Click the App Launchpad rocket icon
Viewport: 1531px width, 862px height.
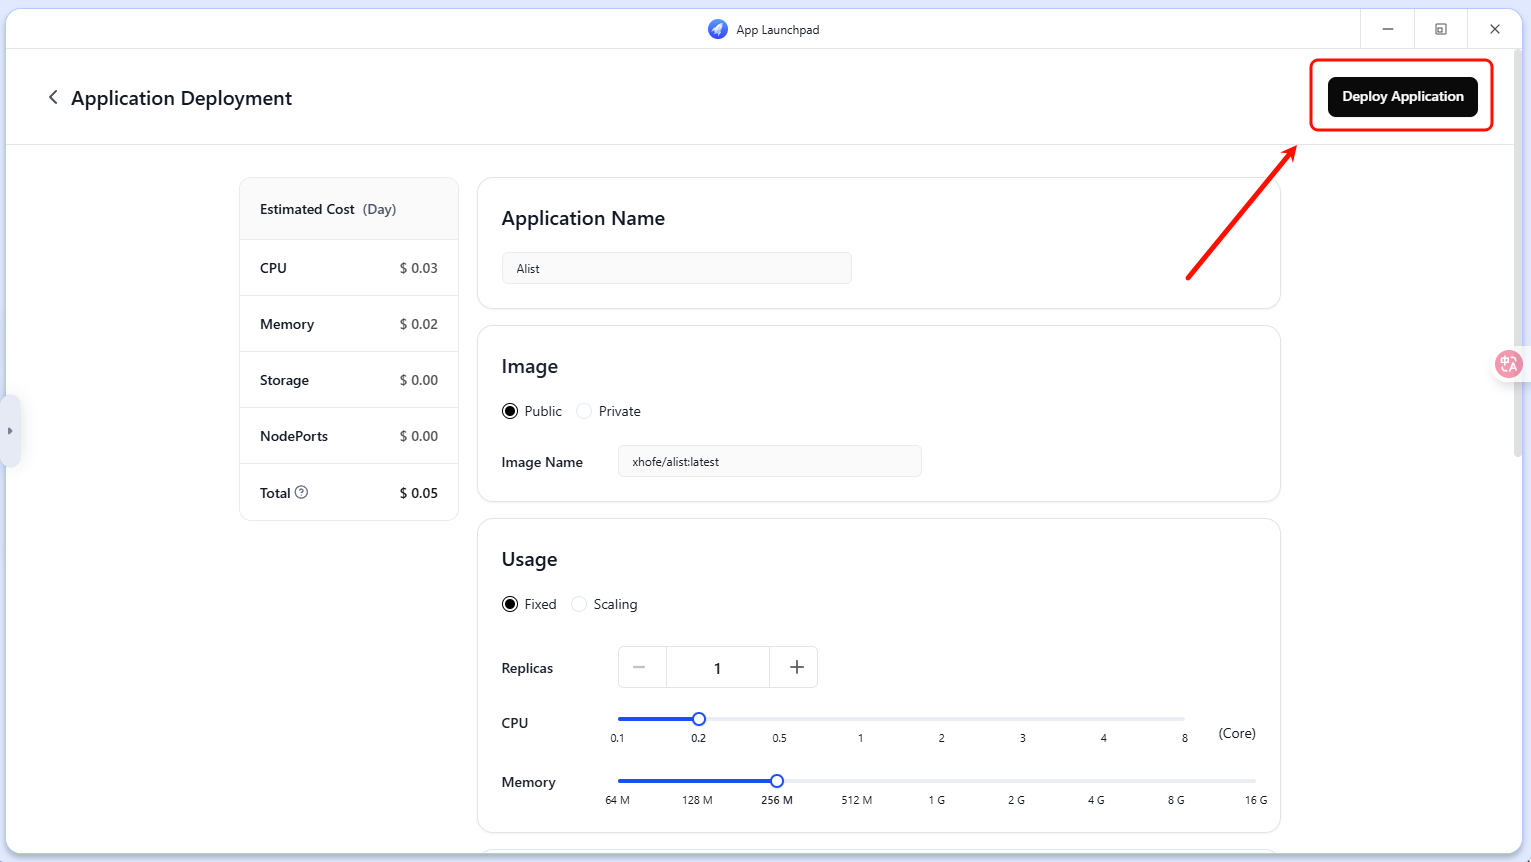pos(717,29)
